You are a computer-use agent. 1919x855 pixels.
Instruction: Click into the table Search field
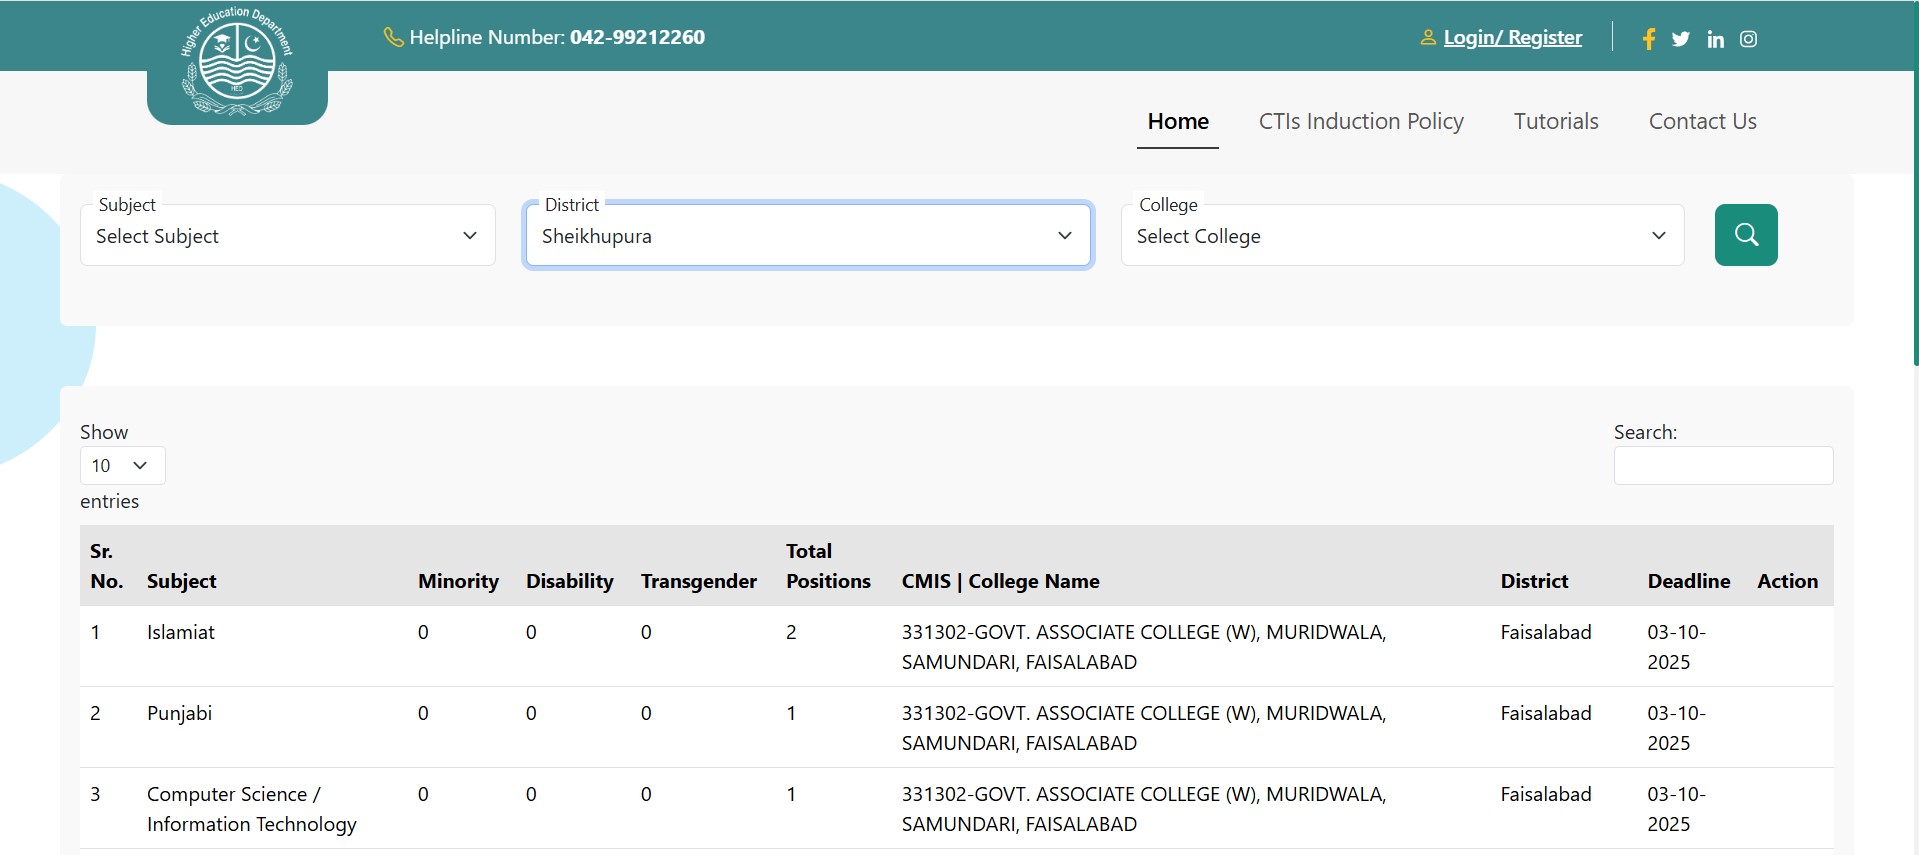pyautogui.click(x=1722, y=466)
